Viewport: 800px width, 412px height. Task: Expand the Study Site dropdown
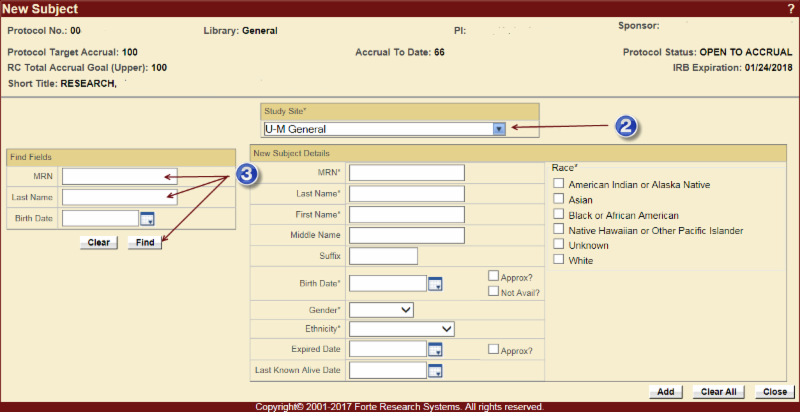(498, 129)
